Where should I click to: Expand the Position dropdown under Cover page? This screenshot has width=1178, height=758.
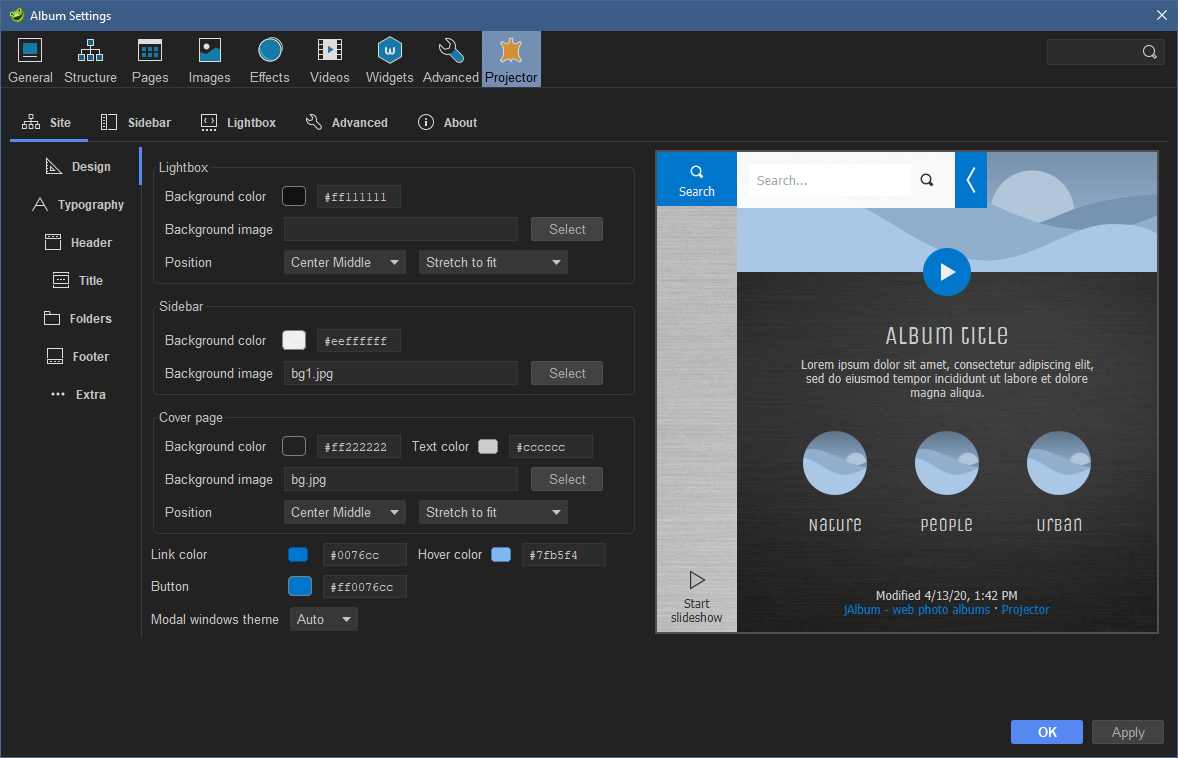[344, 512]
